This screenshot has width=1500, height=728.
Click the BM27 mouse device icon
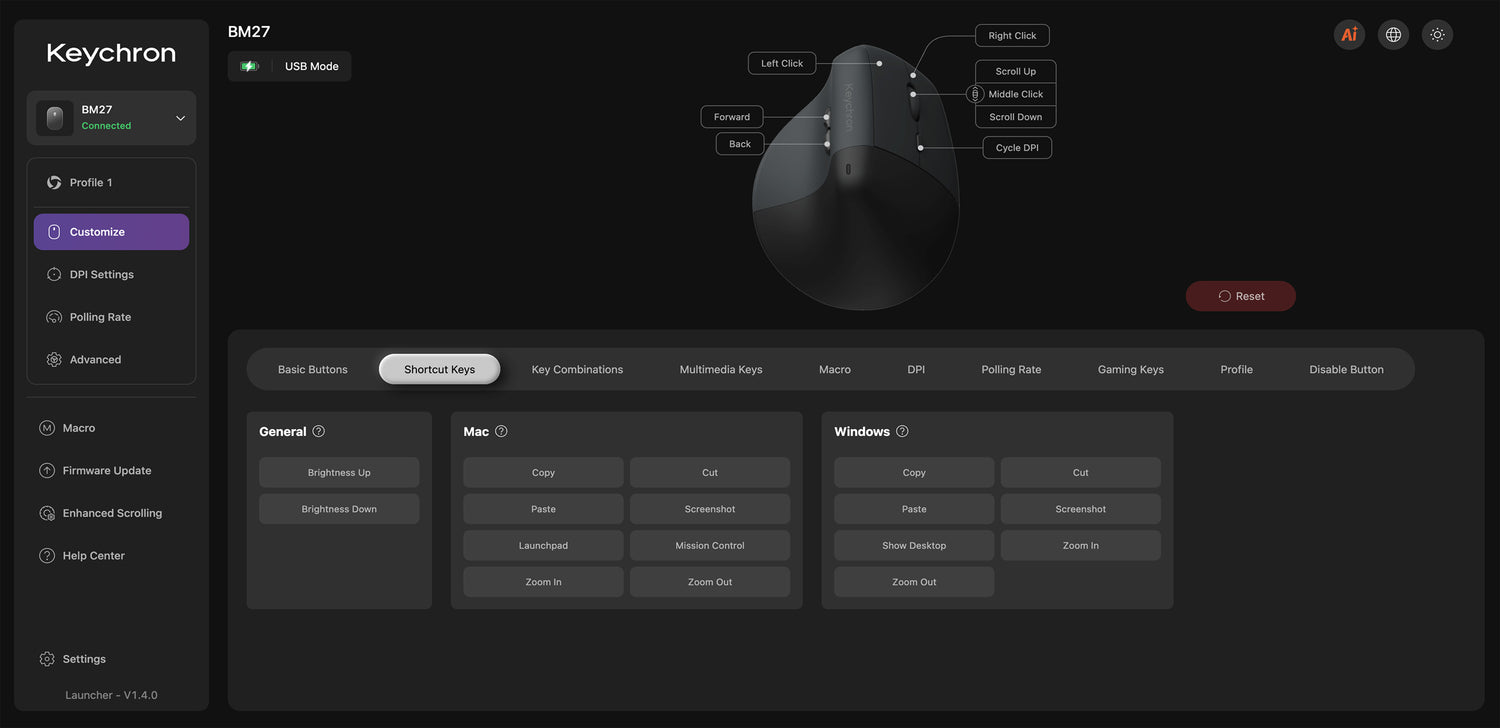55,118
